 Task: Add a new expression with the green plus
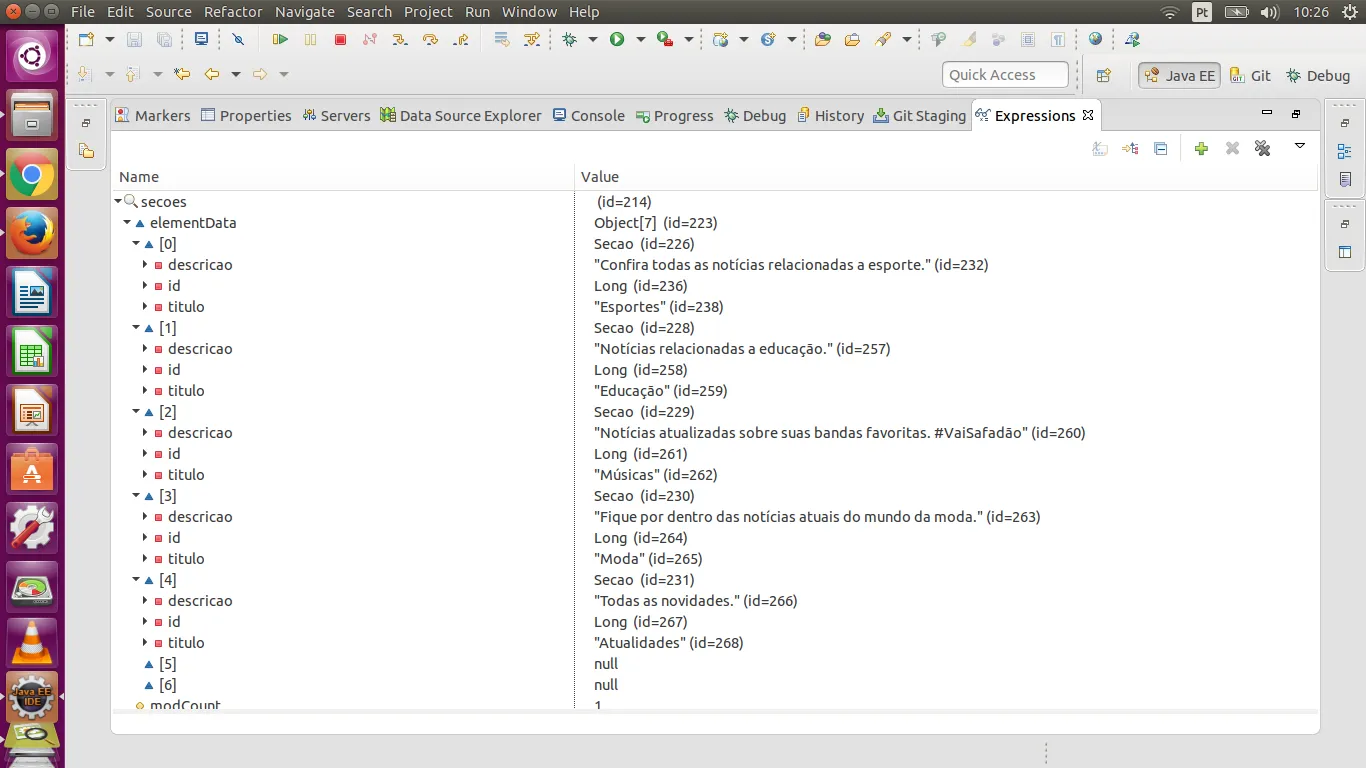point(1201,148)
